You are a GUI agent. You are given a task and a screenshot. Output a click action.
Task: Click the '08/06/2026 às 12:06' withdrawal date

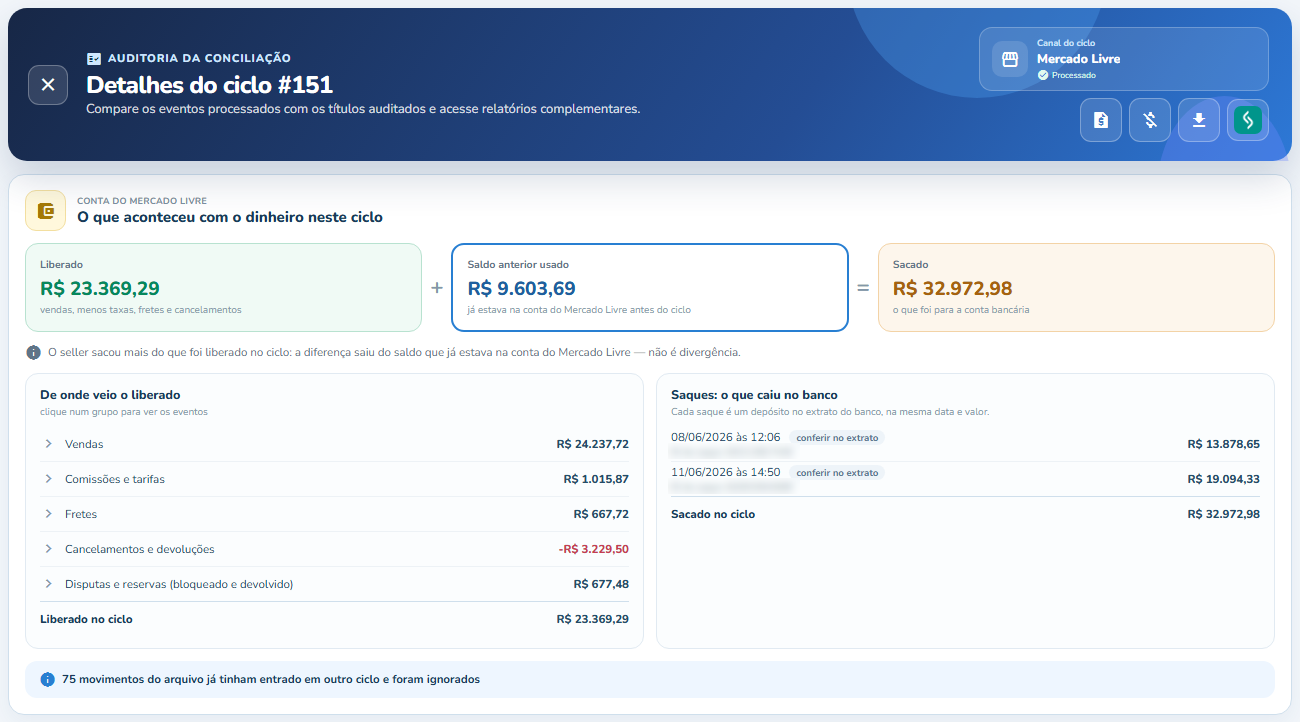point(726,438)
